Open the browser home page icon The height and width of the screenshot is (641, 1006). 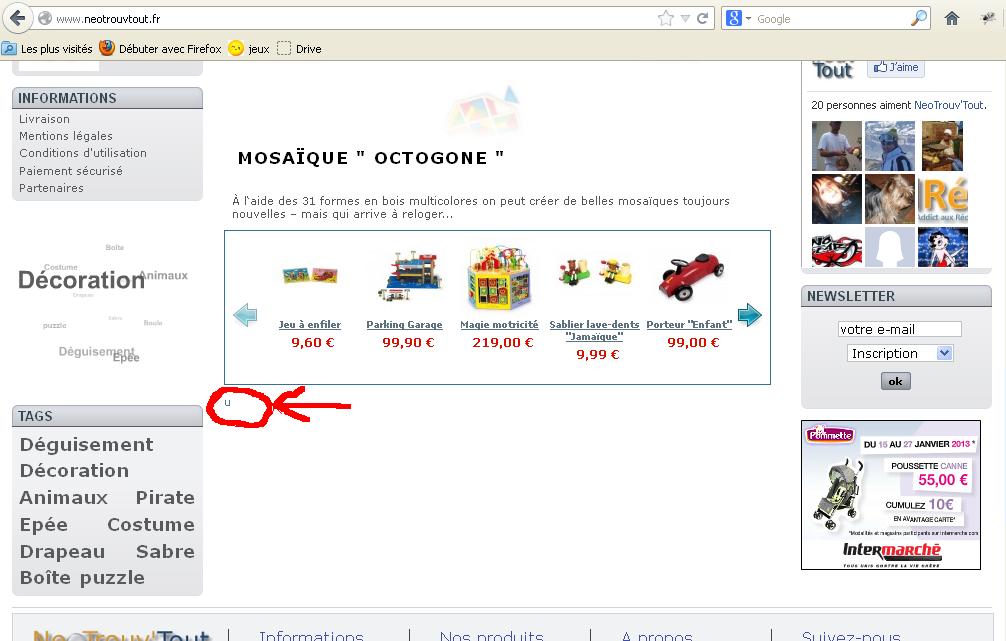click(x=951, y=18)
